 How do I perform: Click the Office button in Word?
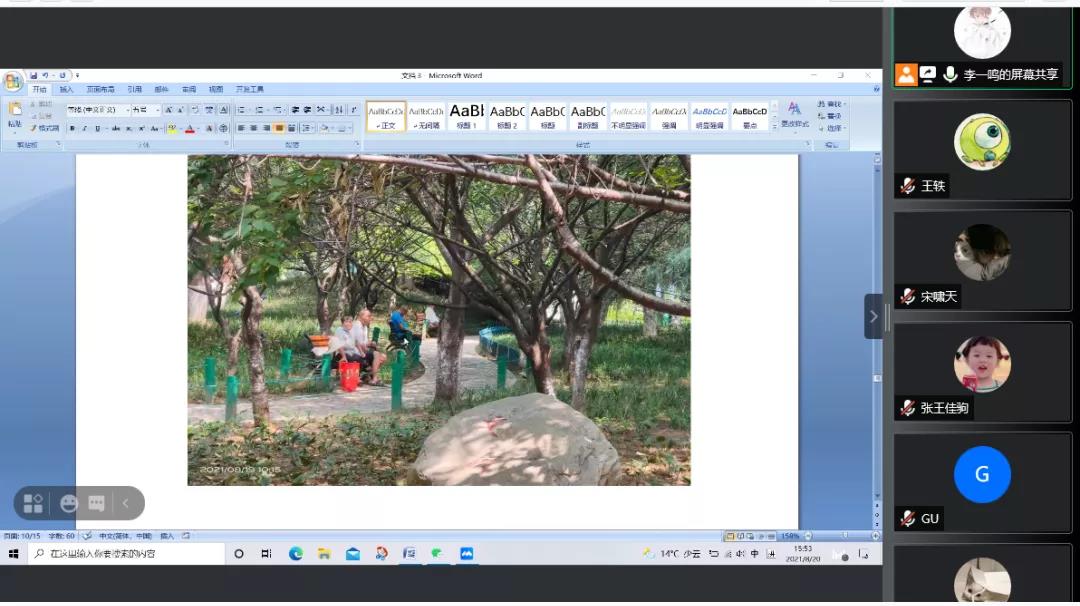click(x=12, y=81)
